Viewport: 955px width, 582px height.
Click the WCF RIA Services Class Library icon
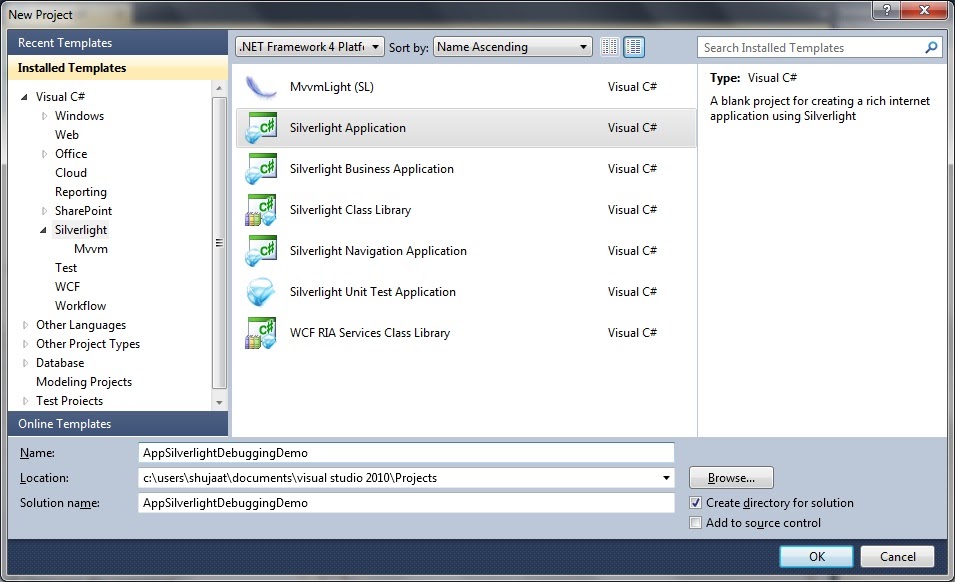point(261,333)
